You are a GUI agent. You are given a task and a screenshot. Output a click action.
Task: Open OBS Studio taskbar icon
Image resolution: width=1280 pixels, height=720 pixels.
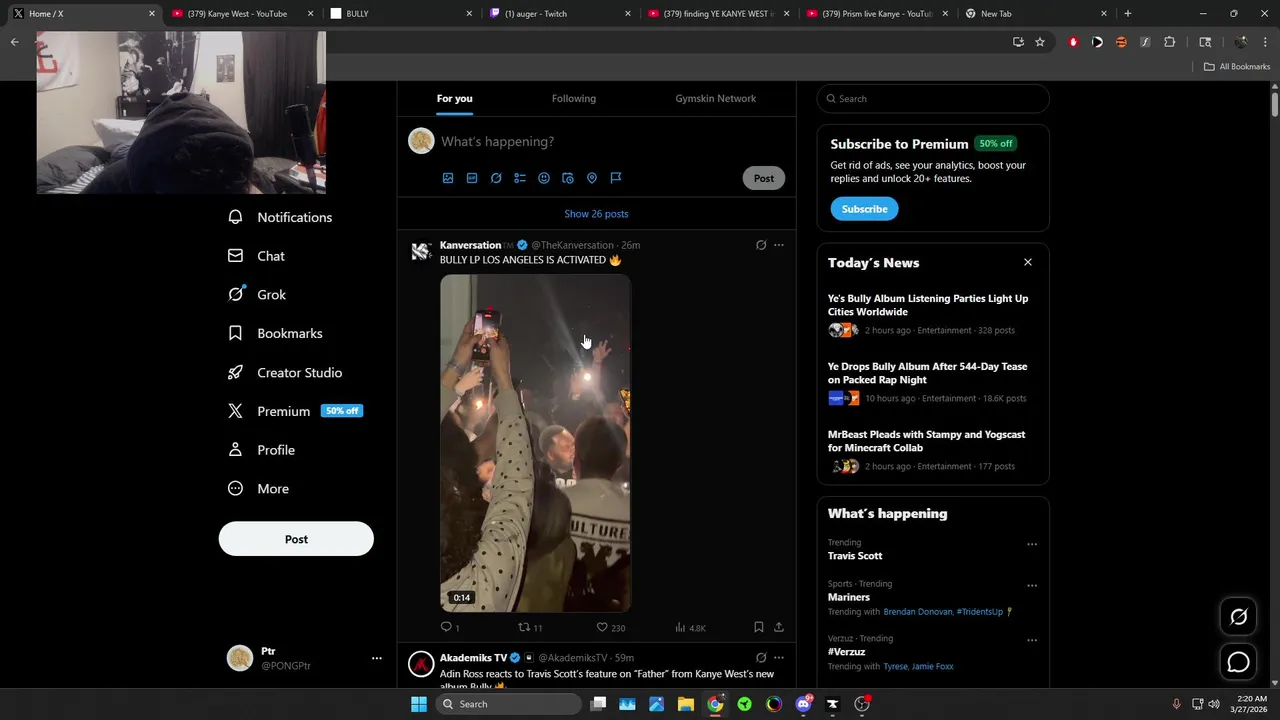pyautogui.click(x=862, y=704)
